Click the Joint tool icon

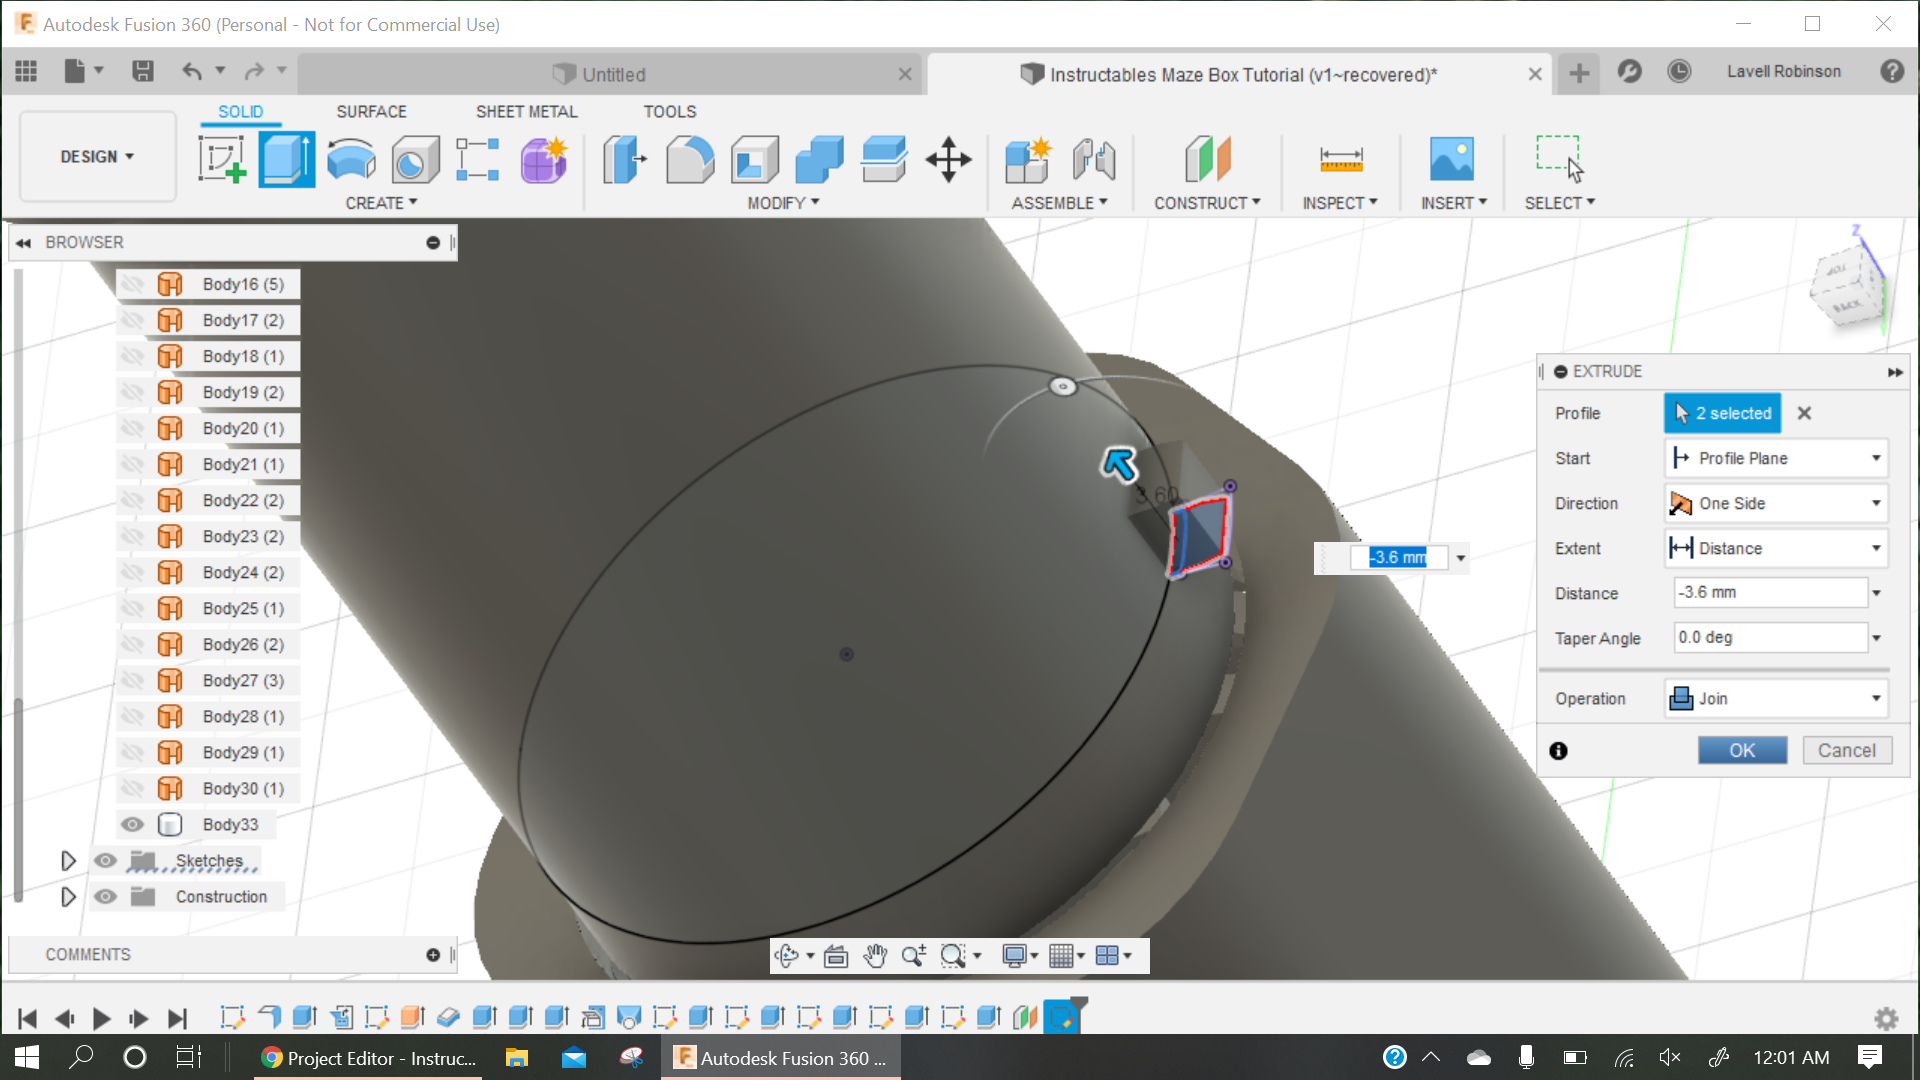[x=1094, y=160]
